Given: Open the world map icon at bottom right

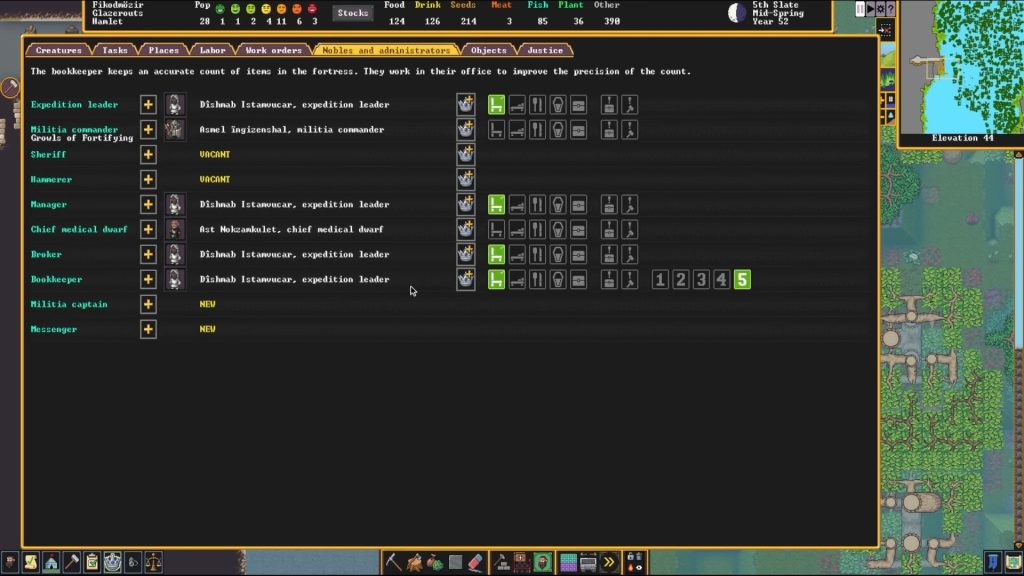Looking at the screenshot, I should tap(1014, 562).
